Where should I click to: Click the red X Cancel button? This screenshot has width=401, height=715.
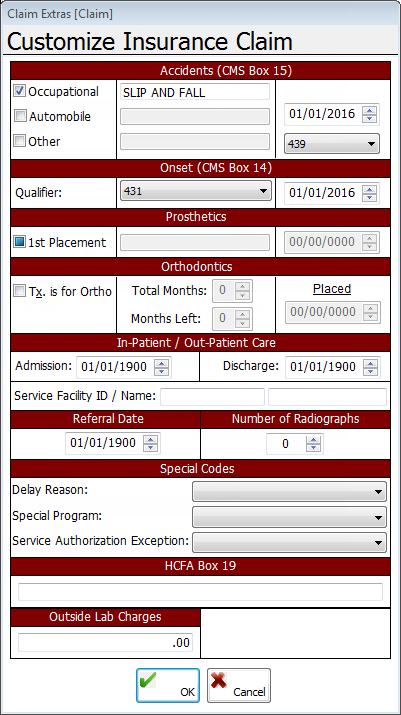(239, 685)
